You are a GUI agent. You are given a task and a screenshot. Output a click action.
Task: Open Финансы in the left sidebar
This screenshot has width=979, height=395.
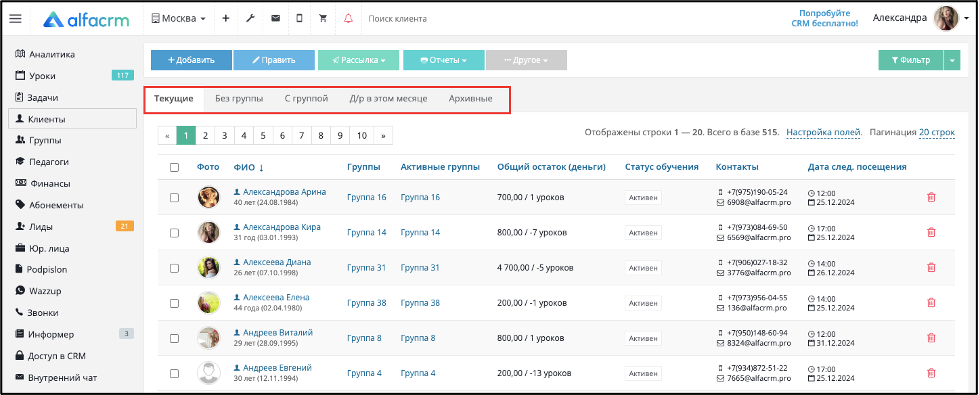(x=49, y=183)
